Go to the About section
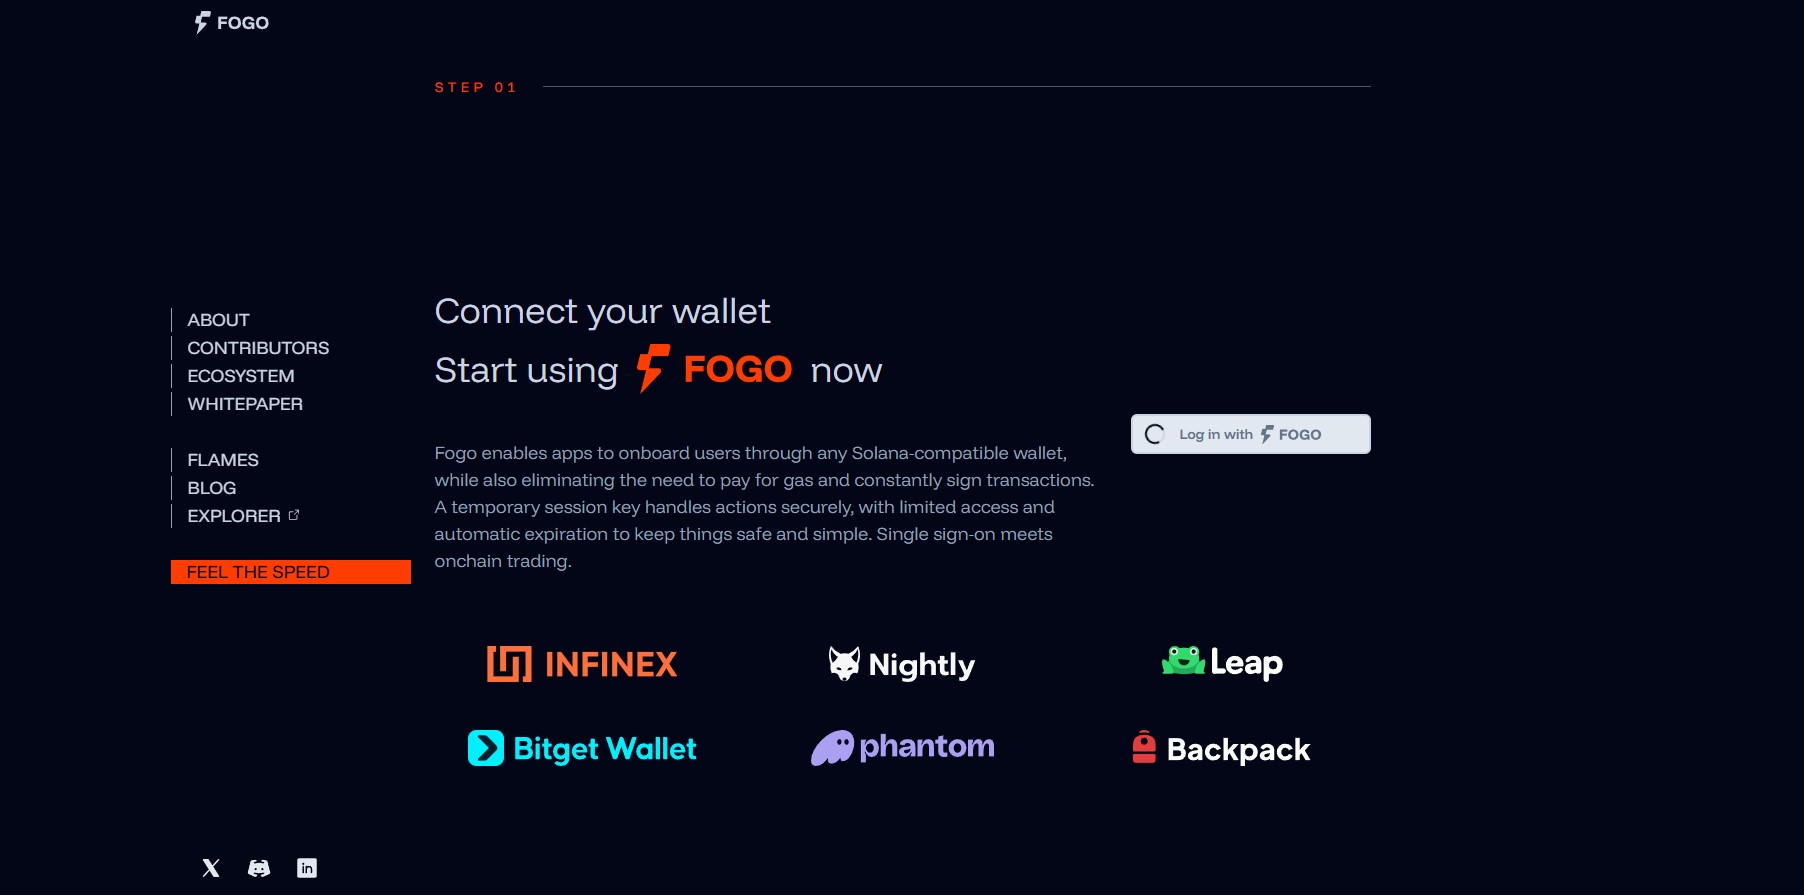 click(x=218, y=320)
